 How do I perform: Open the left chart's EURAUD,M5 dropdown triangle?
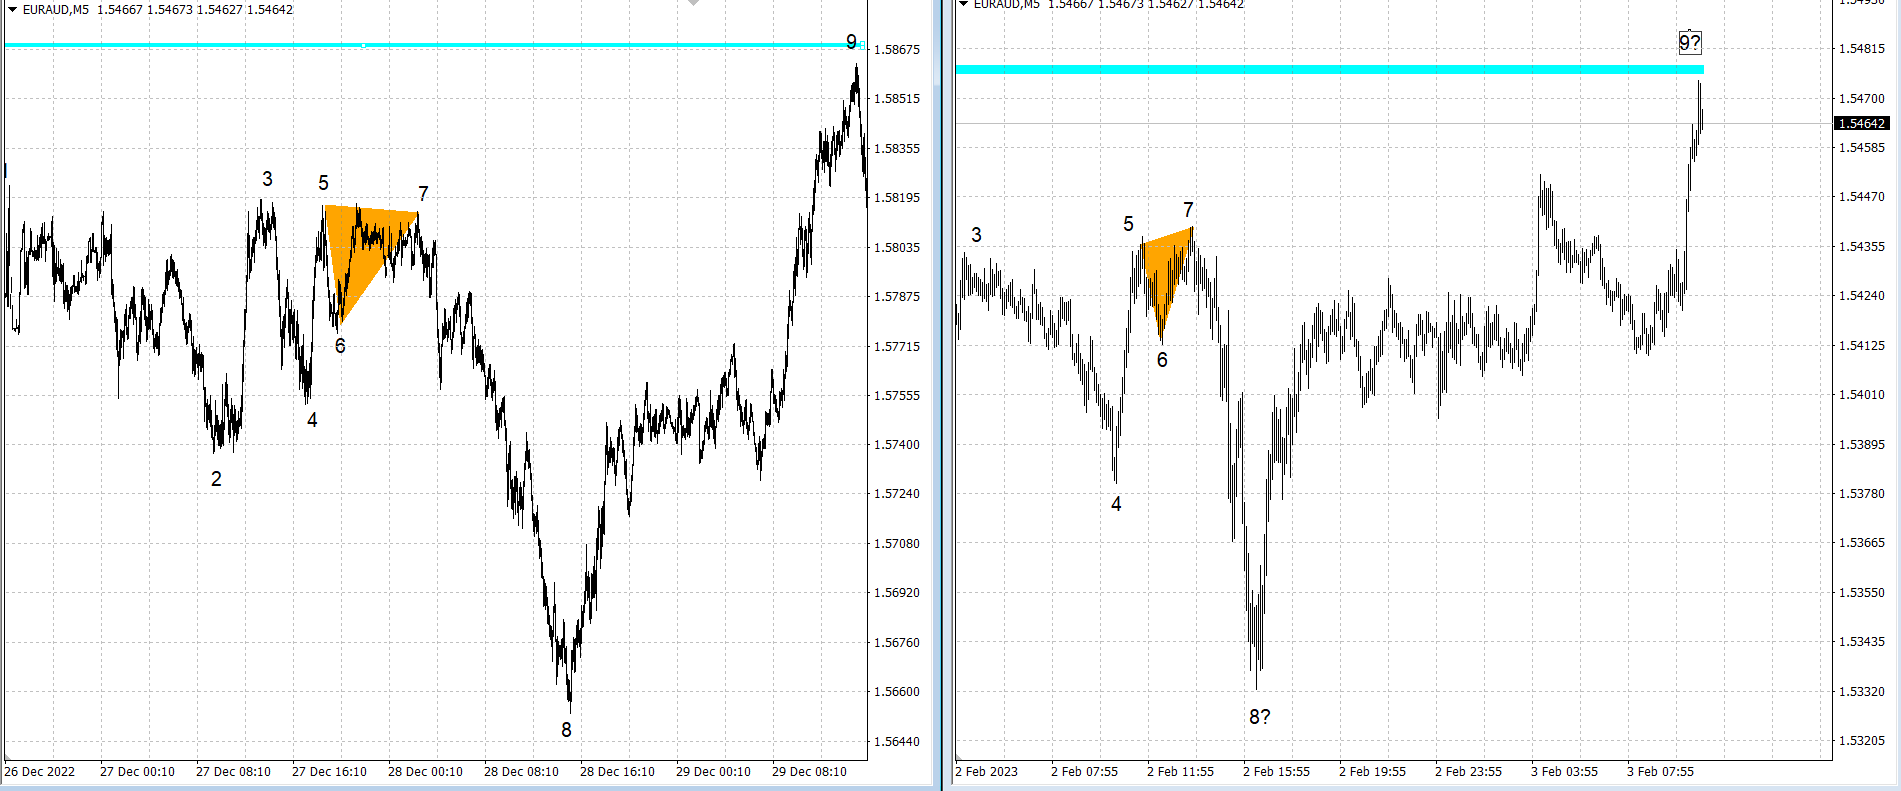(12, 9)
